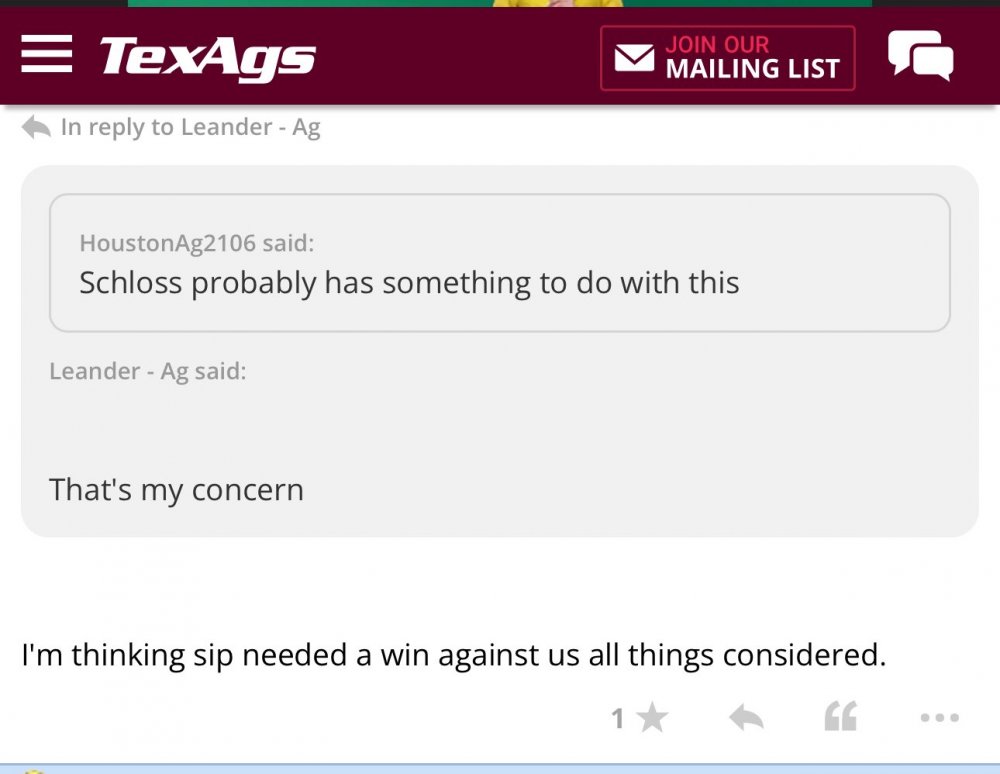Click the "HoustonAg2106 said:" username label

point(196,243)
